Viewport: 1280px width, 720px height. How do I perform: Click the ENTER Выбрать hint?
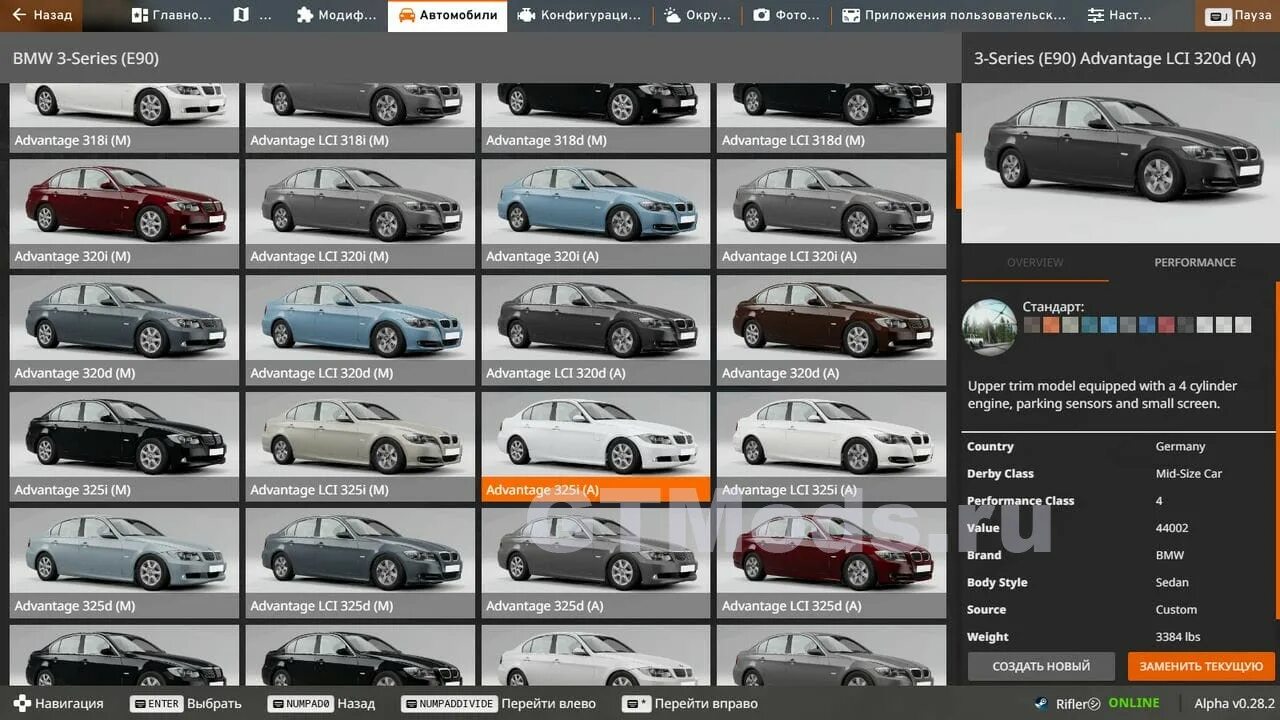[185, 703]
